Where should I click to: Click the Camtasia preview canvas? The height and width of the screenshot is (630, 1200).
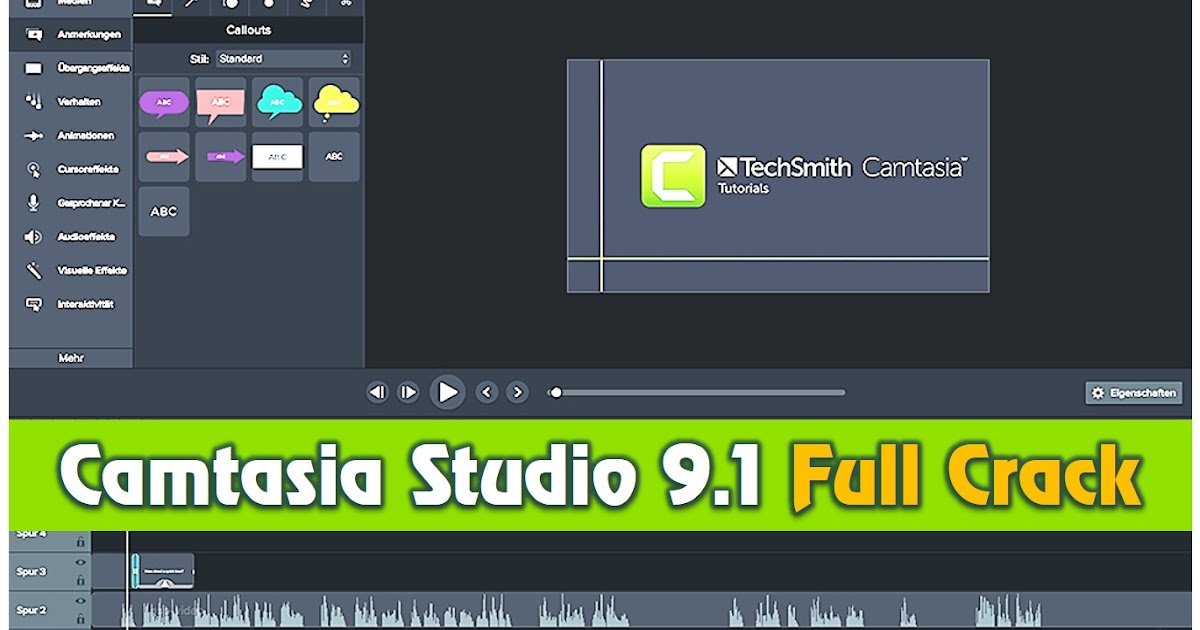[x=778, y=176]
